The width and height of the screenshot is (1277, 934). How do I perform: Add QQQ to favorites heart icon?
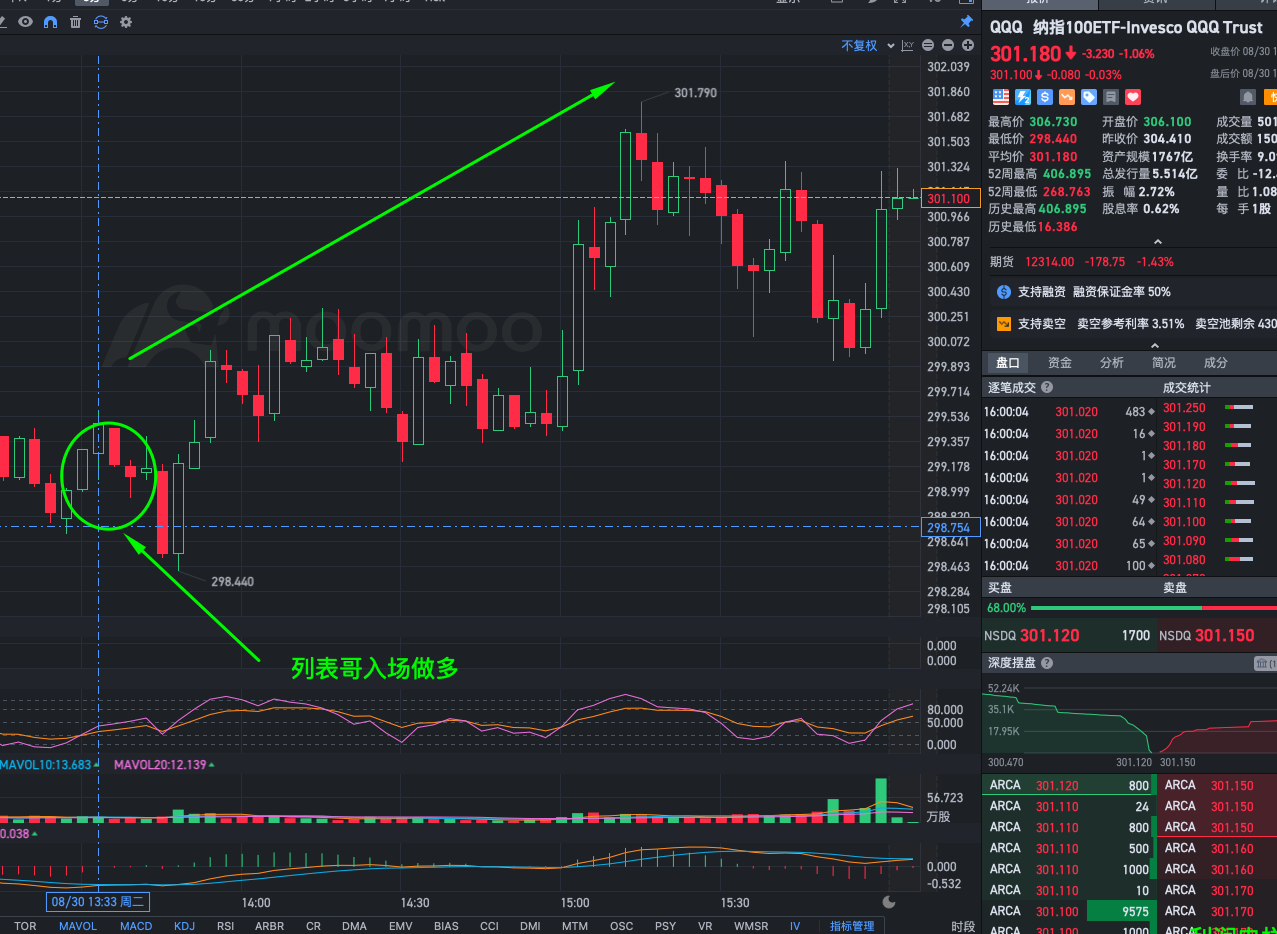click(1133, 97)
